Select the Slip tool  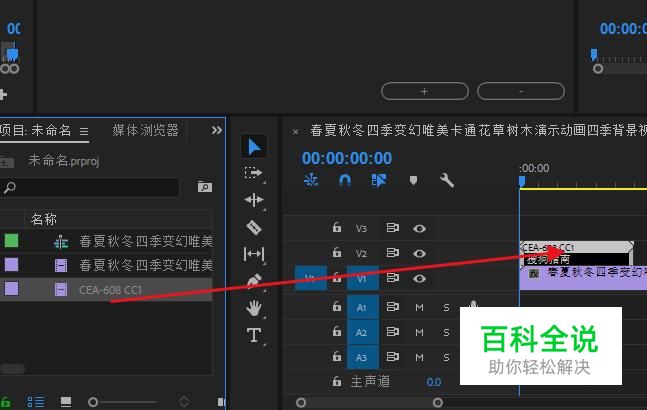(254, 254)
